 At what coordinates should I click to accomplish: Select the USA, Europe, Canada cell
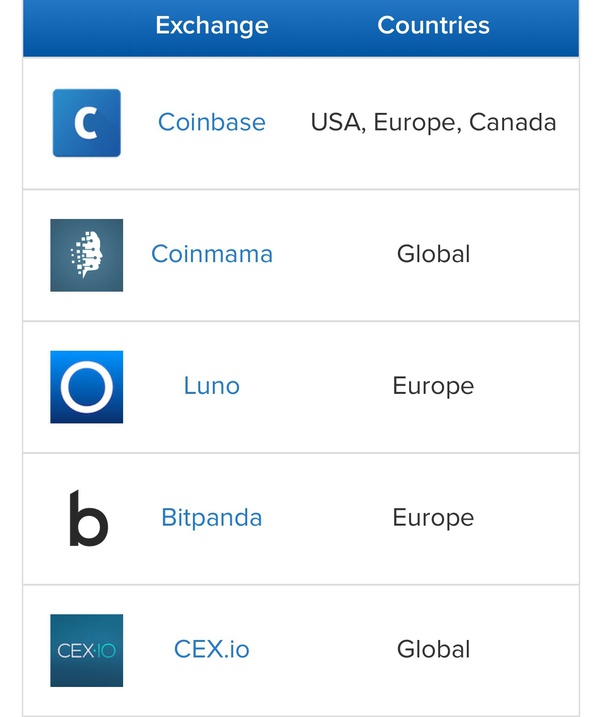pos(433,123)
